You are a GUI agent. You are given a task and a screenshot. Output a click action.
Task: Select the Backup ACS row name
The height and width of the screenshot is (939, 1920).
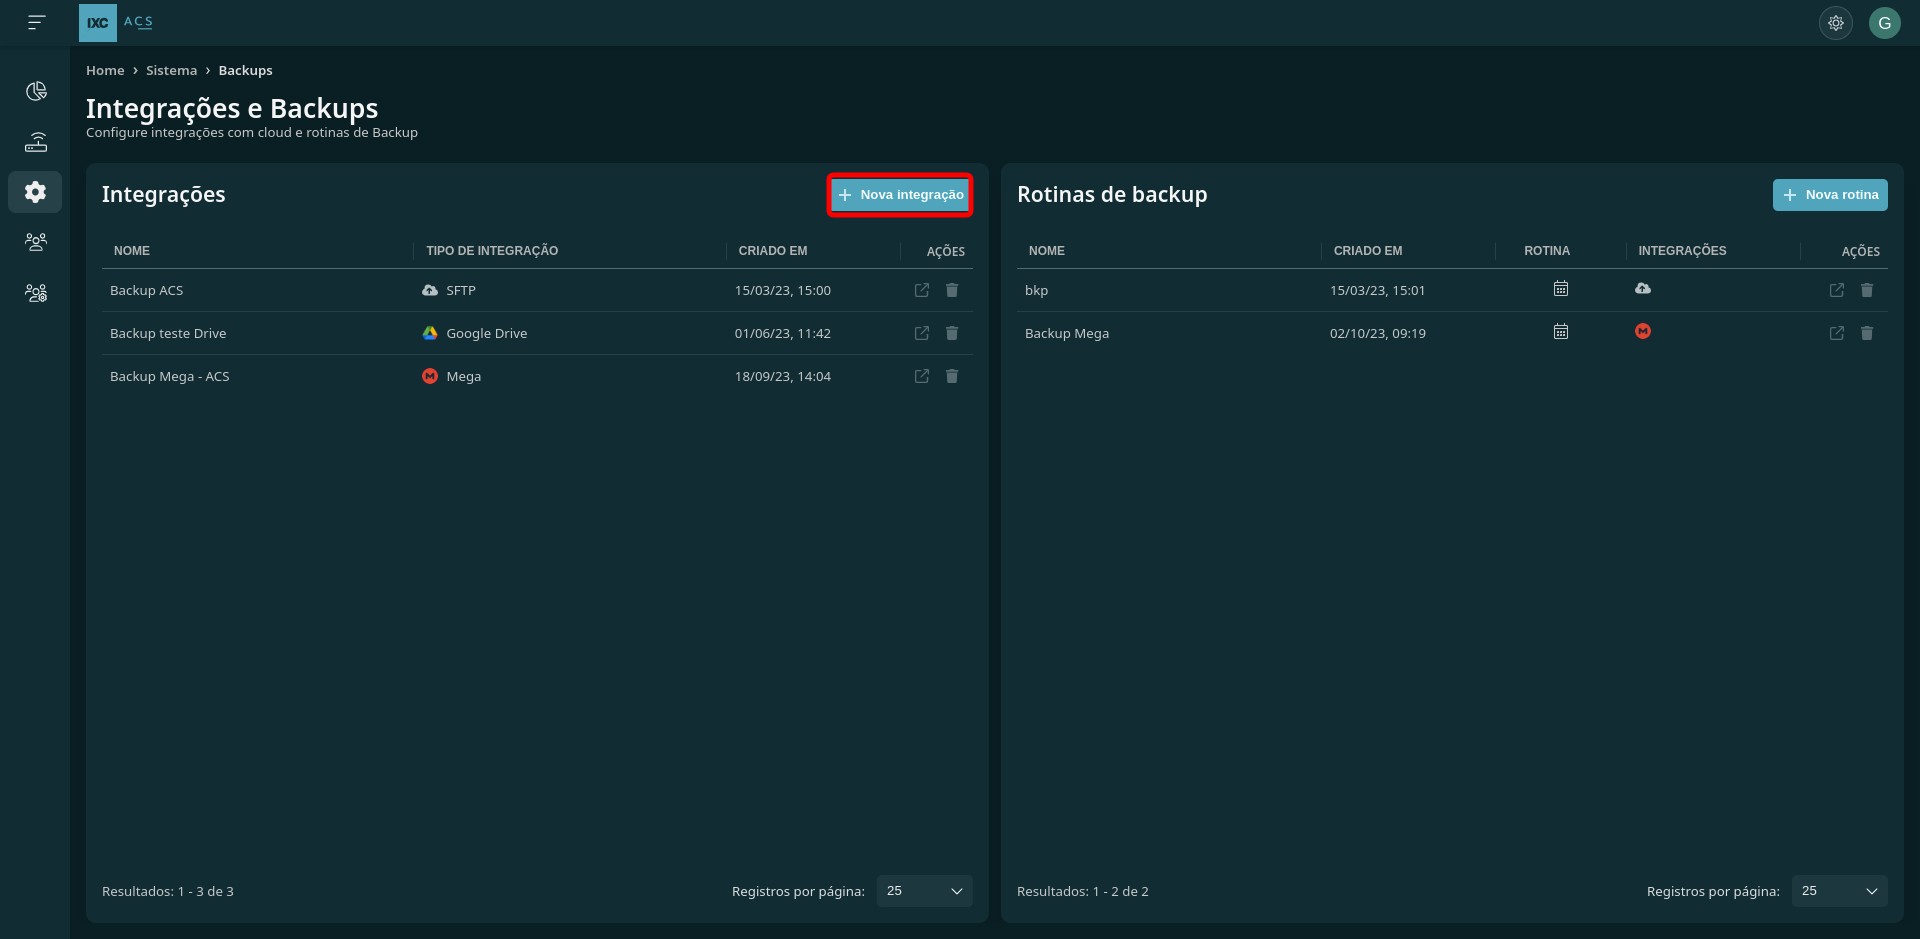click(147, 290)
